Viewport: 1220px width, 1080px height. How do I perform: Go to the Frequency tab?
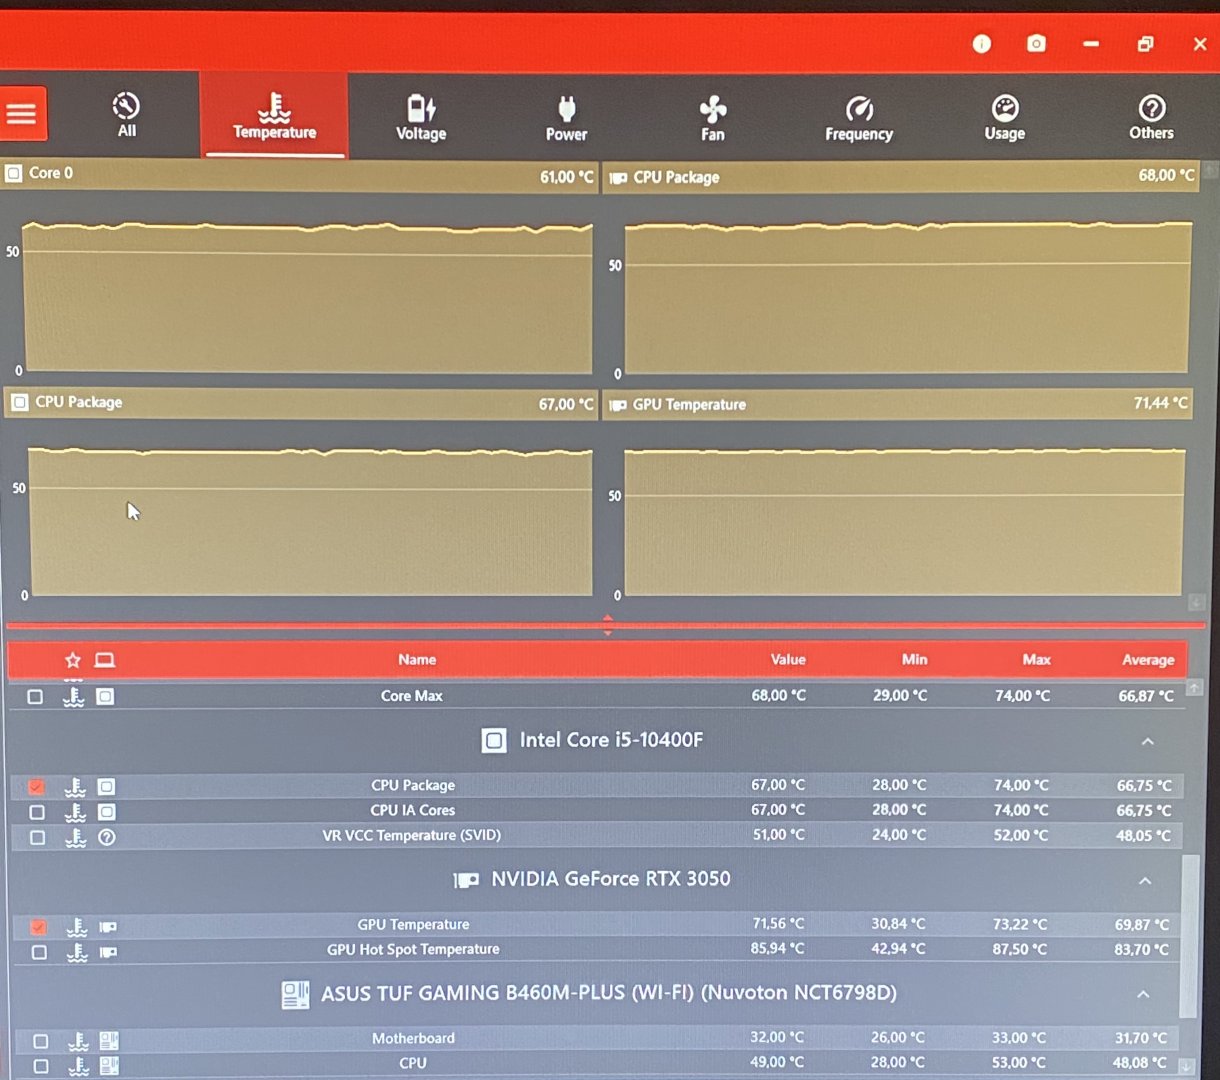click(859, 119)
